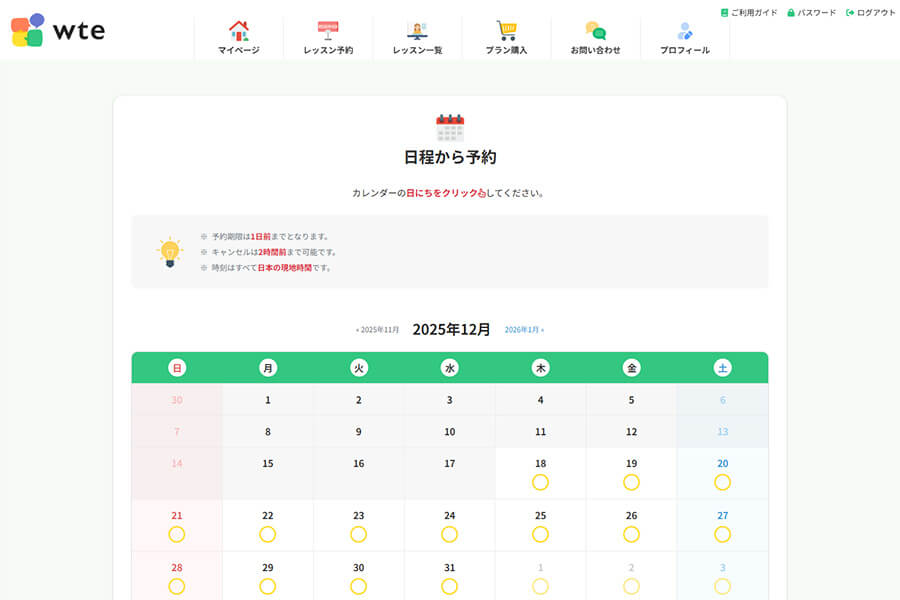Select the マイページ home icon

240,28
